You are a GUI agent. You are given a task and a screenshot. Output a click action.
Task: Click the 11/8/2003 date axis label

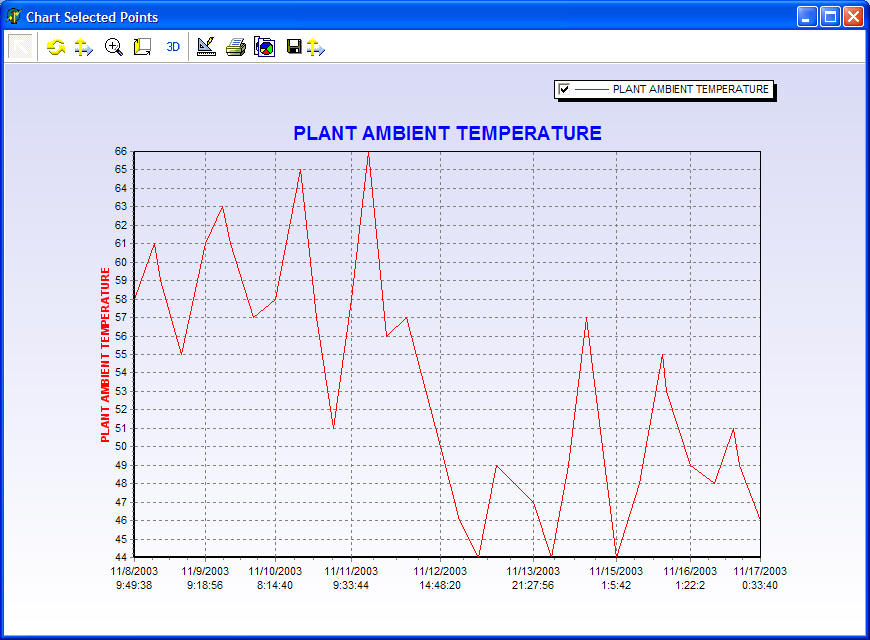point(134,571)
